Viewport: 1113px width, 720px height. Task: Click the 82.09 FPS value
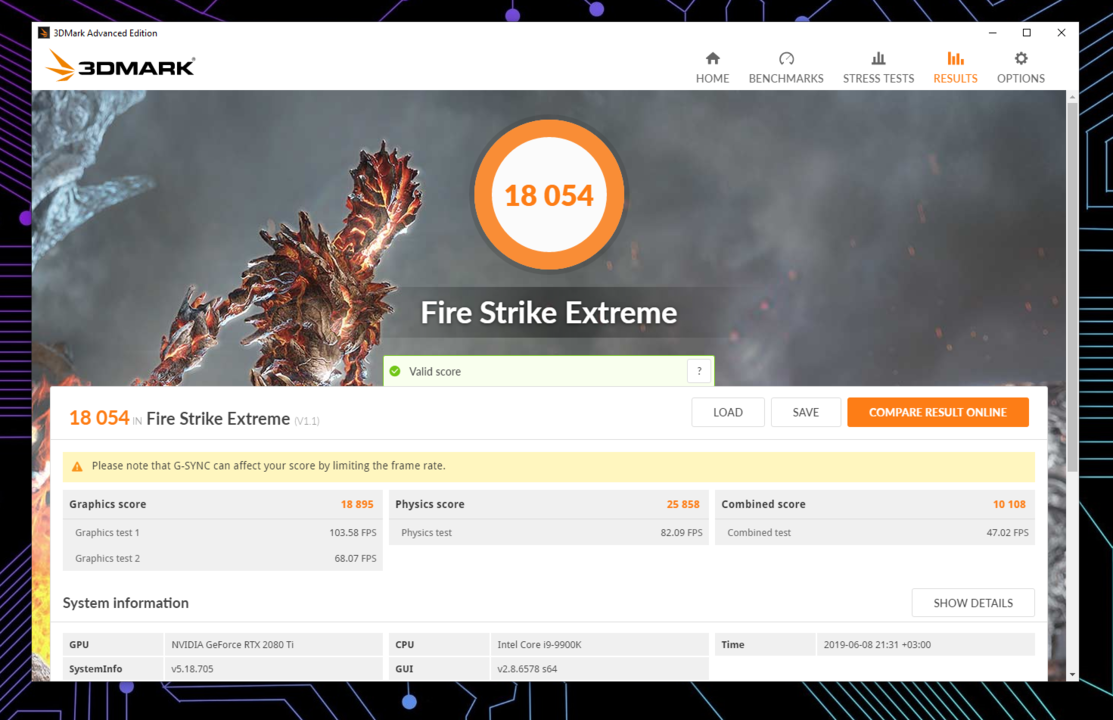[681, 533]
